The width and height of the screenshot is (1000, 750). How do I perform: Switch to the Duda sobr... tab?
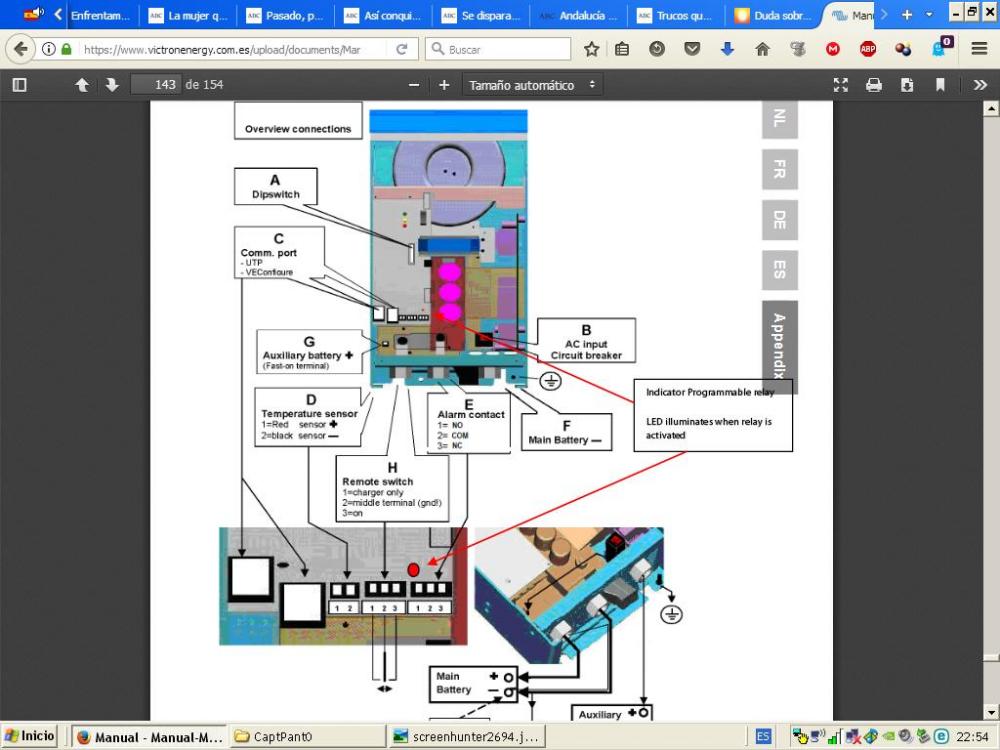click(x=773, y=15)
